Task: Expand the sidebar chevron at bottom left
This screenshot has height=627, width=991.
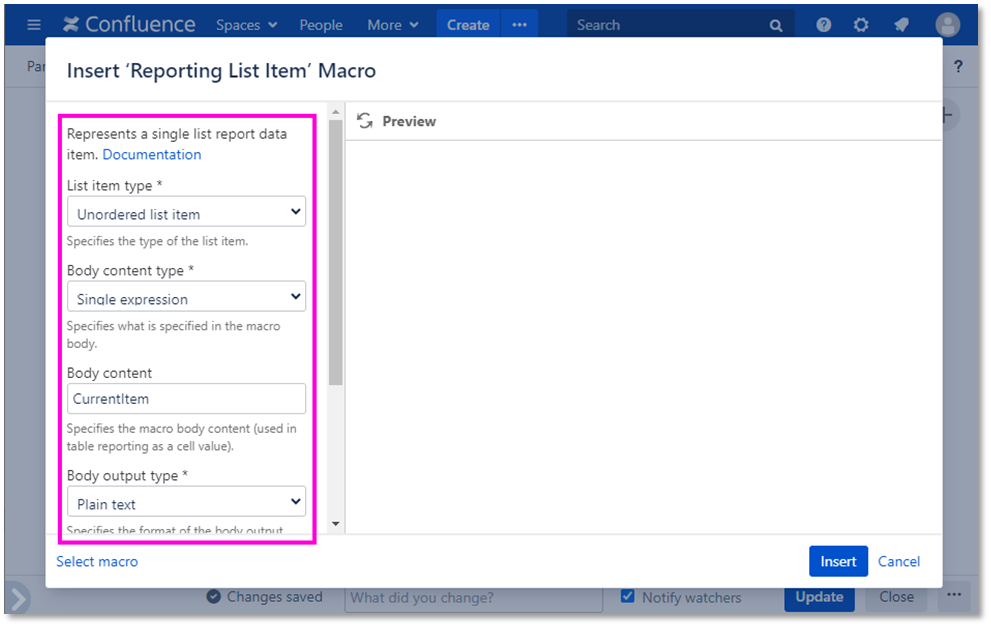Action: click(x=18, y=598)
